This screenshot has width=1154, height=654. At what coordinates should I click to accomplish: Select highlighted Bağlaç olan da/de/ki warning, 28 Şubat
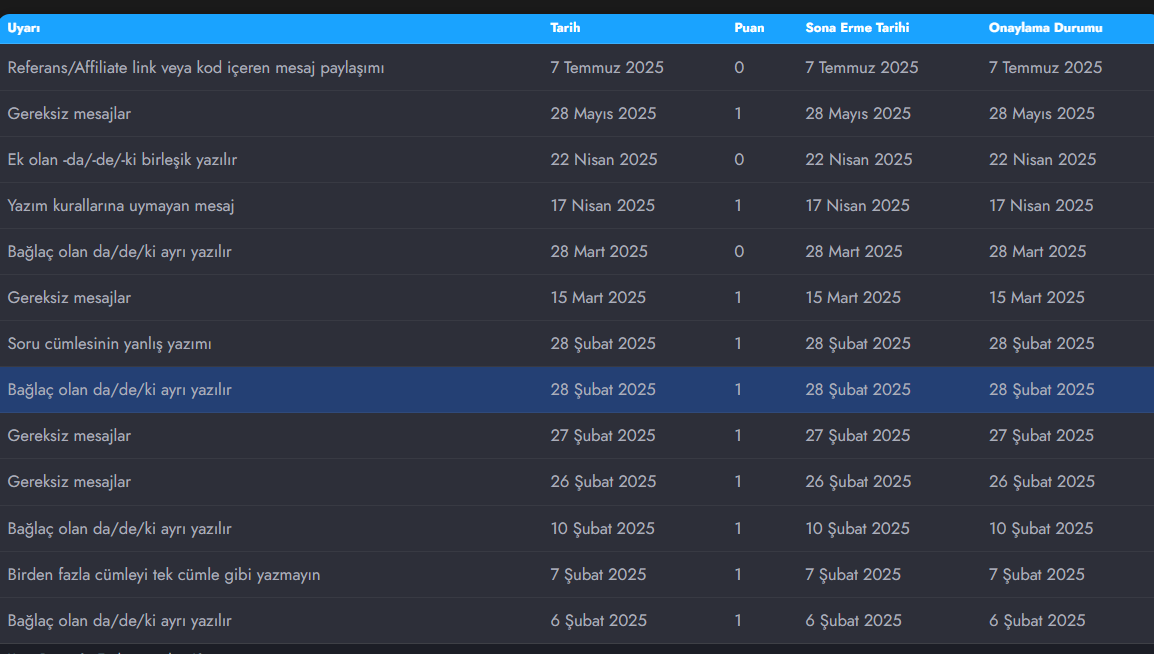(x=119, y=390)
